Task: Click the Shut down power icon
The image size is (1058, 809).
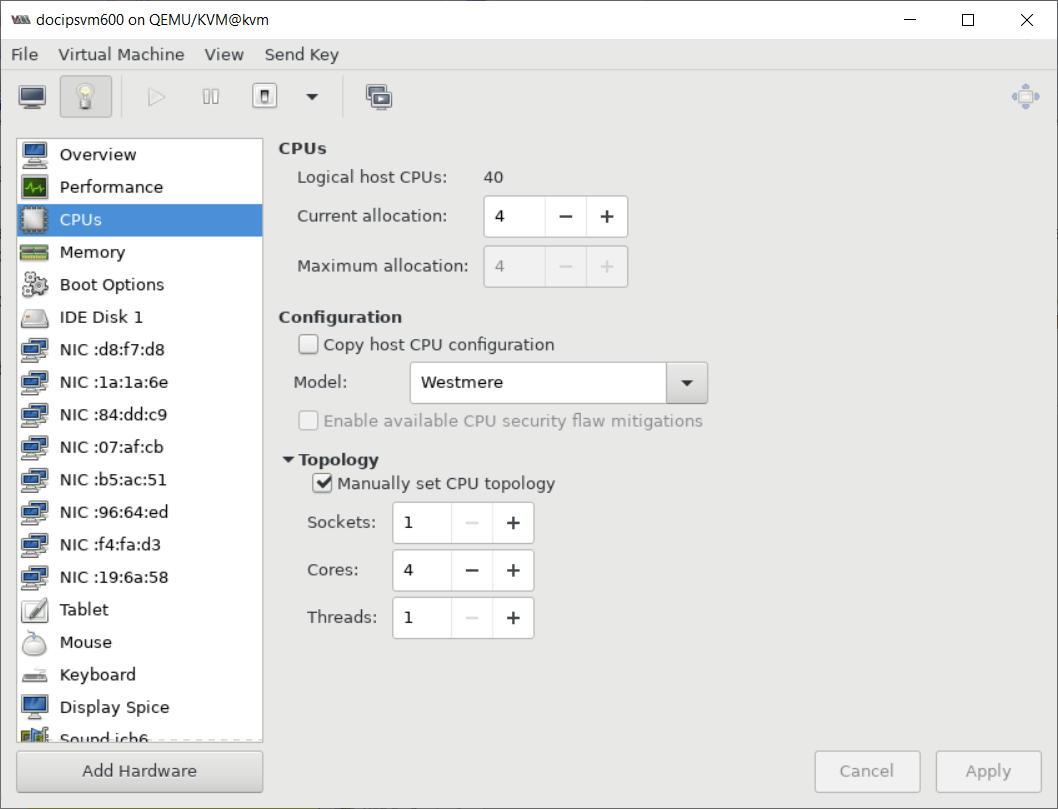Action: 264,96
